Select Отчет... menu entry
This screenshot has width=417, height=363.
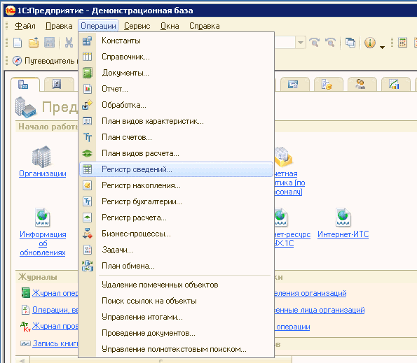(176, 89)
